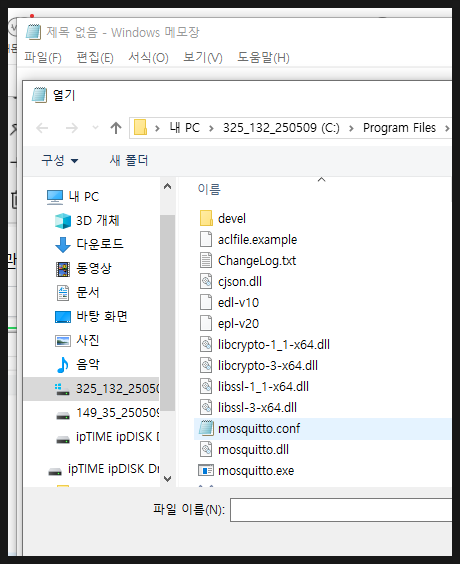The width and height of the screenshot is (460, 564).
Task: Click the devel folder icon
Action: [x=206, y=218]
